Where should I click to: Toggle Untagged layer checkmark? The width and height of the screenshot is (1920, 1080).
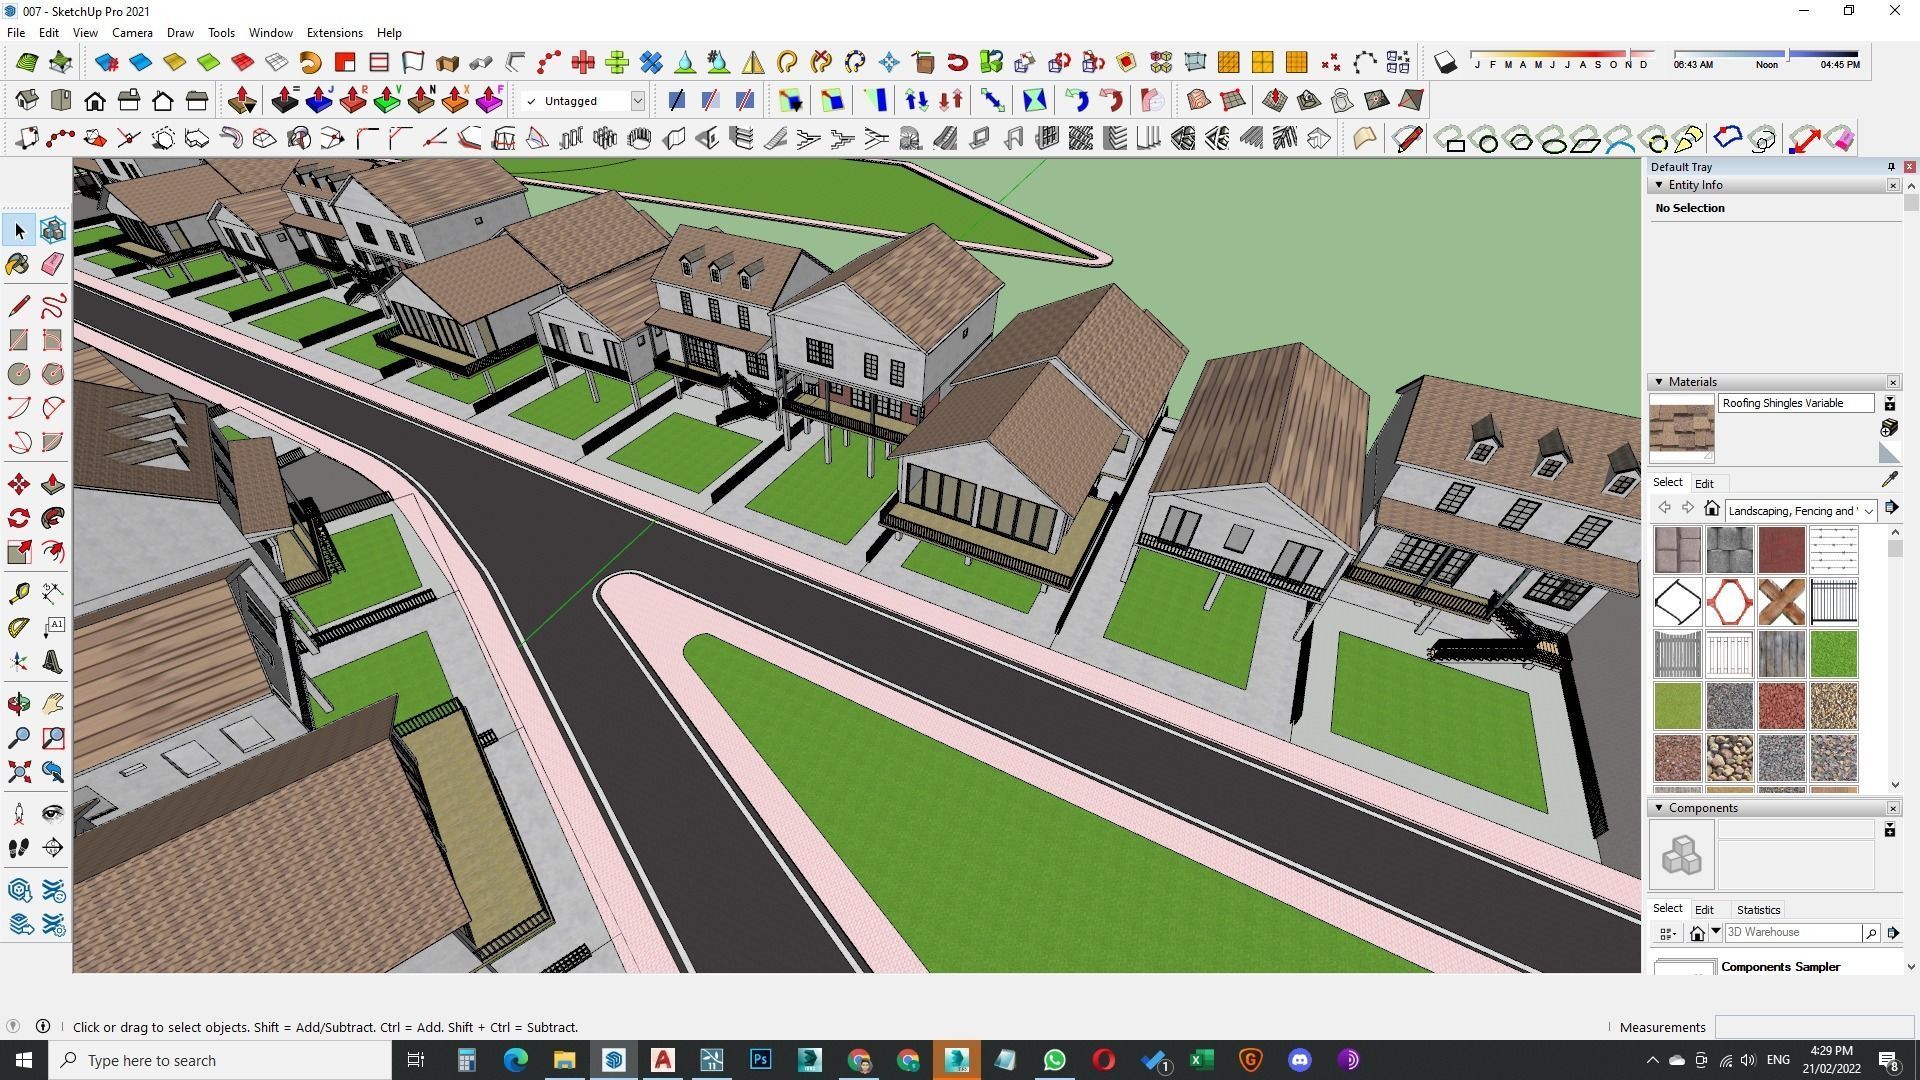click(531, 101)
